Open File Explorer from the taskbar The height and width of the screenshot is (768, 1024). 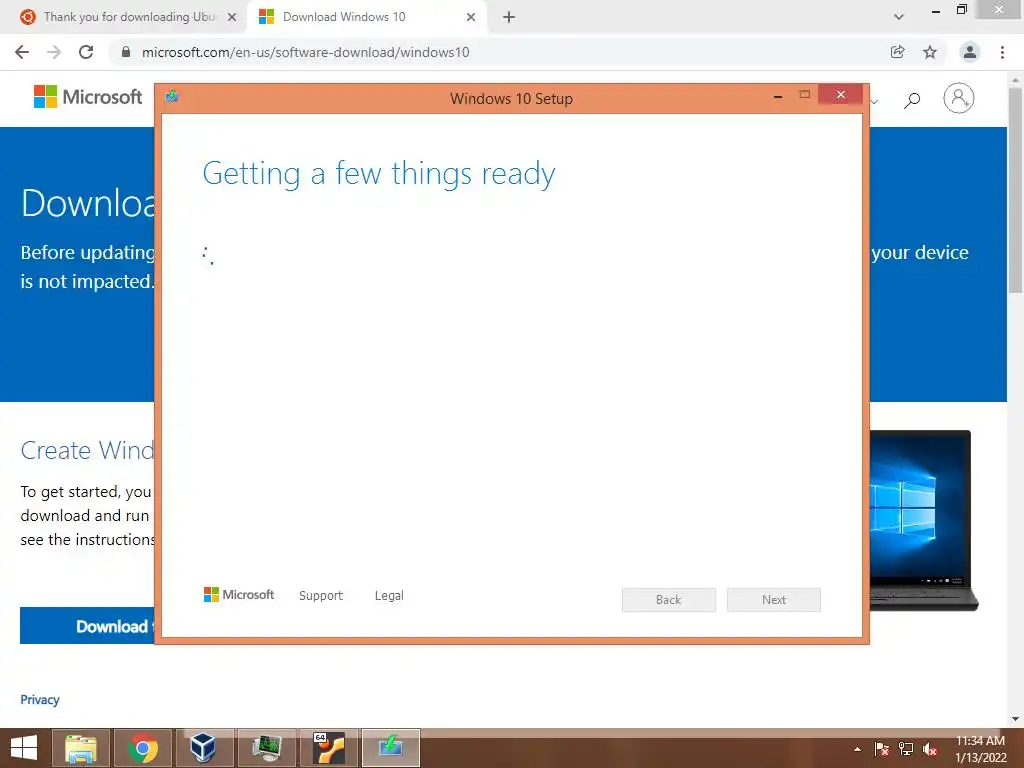[81, 748]
